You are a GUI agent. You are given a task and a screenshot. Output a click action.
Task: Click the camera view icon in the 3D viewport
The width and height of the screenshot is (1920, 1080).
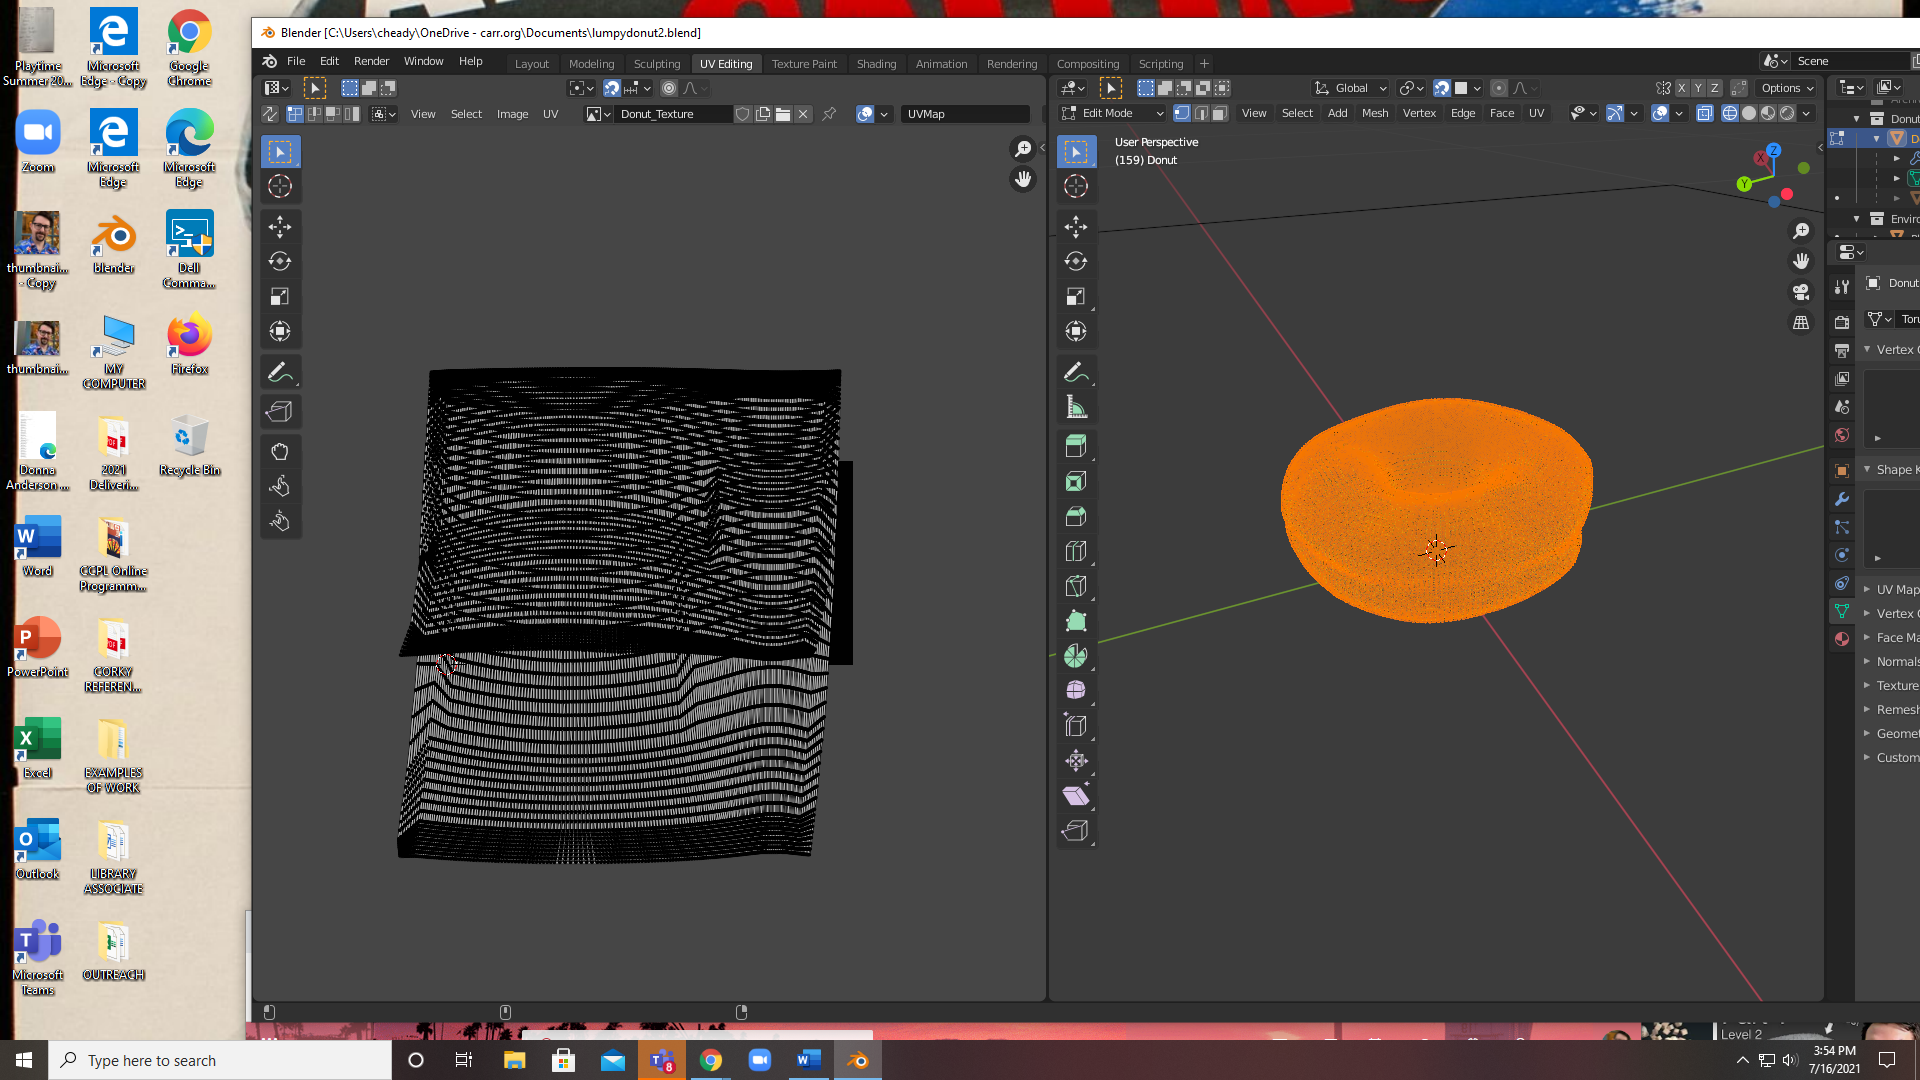click(1801, 292)
